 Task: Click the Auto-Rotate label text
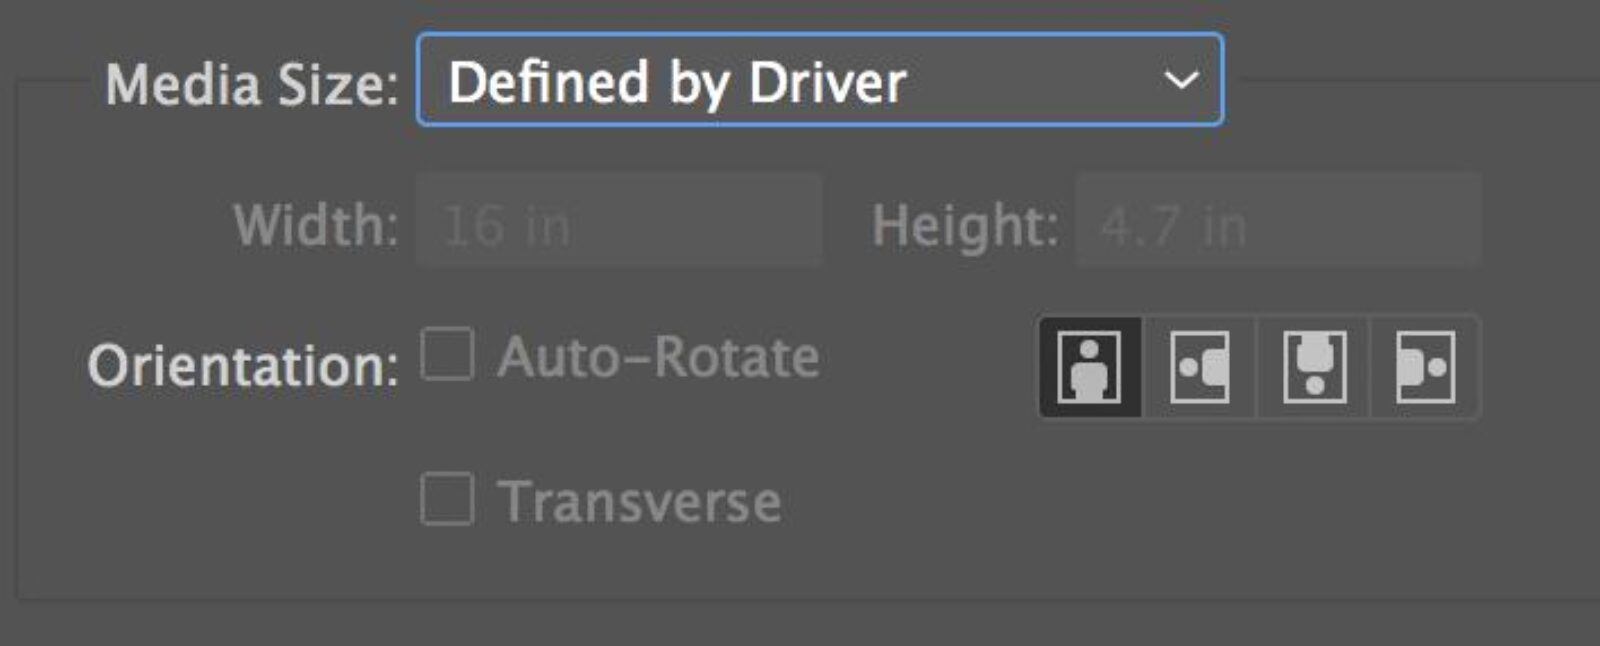click(x=659, y=357)
